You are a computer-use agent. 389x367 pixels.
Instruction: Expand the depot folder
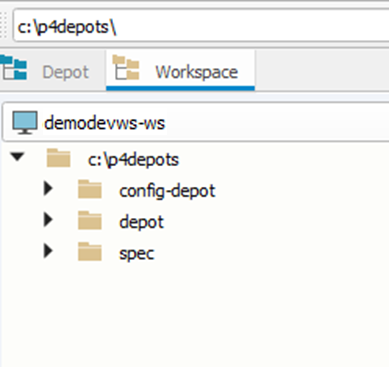49,220
